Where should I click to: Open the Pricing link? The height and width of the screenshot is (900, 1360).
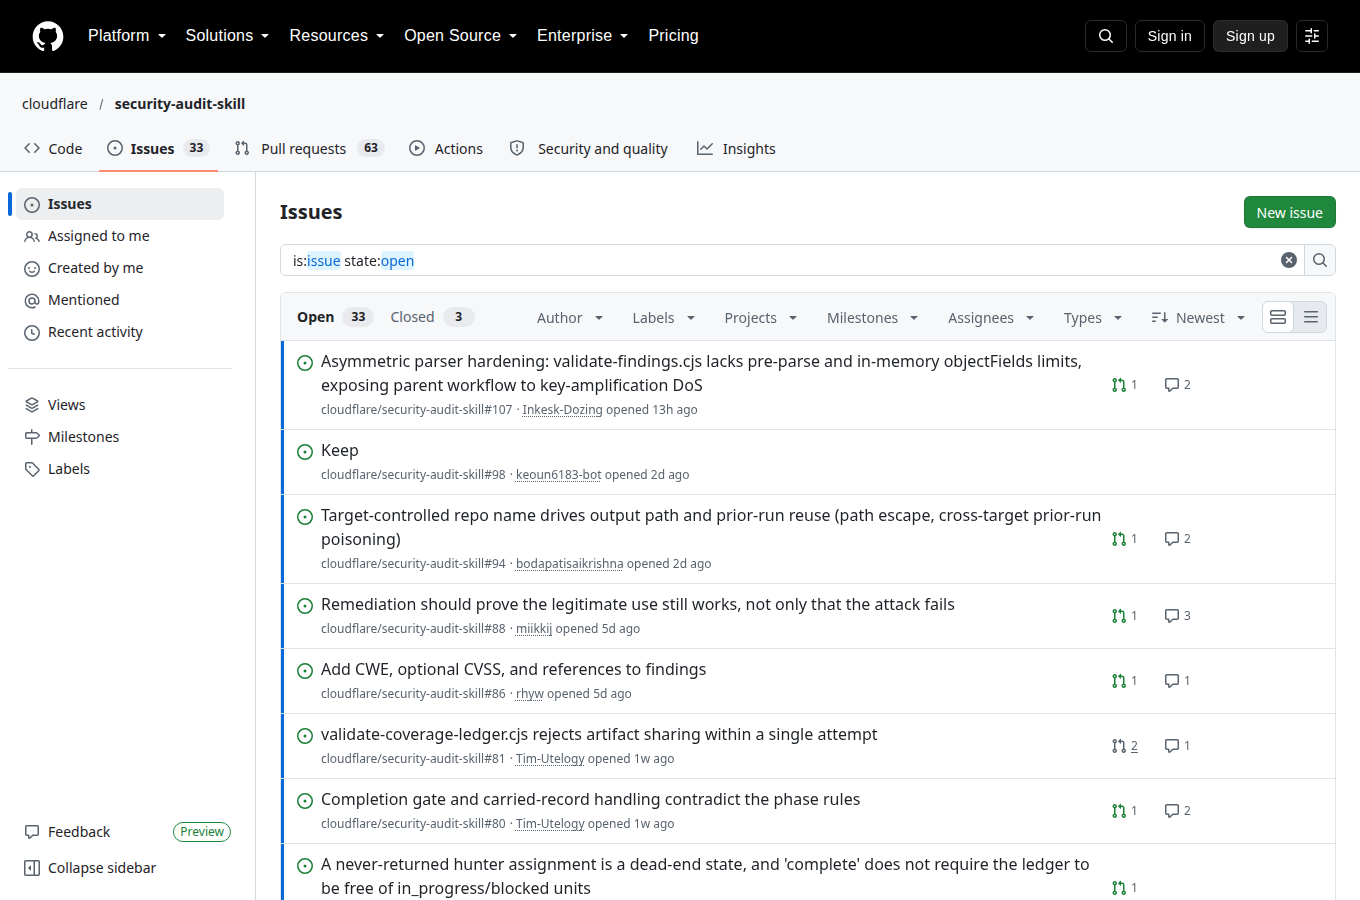[673, 36]
